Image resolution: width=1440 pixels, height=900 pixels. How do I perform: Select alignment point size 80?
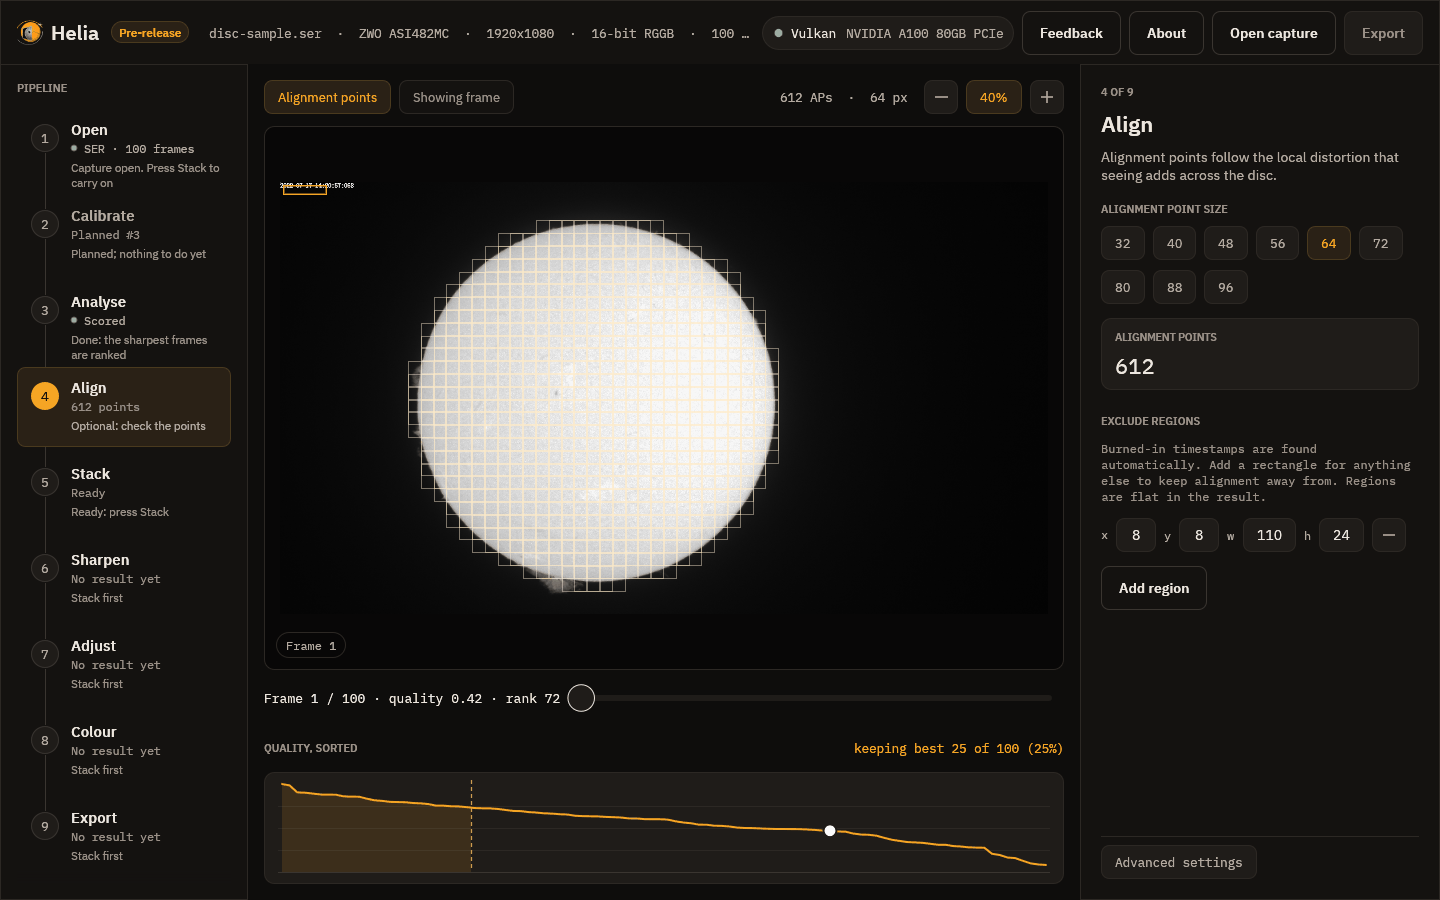[x=1123, y=287]
